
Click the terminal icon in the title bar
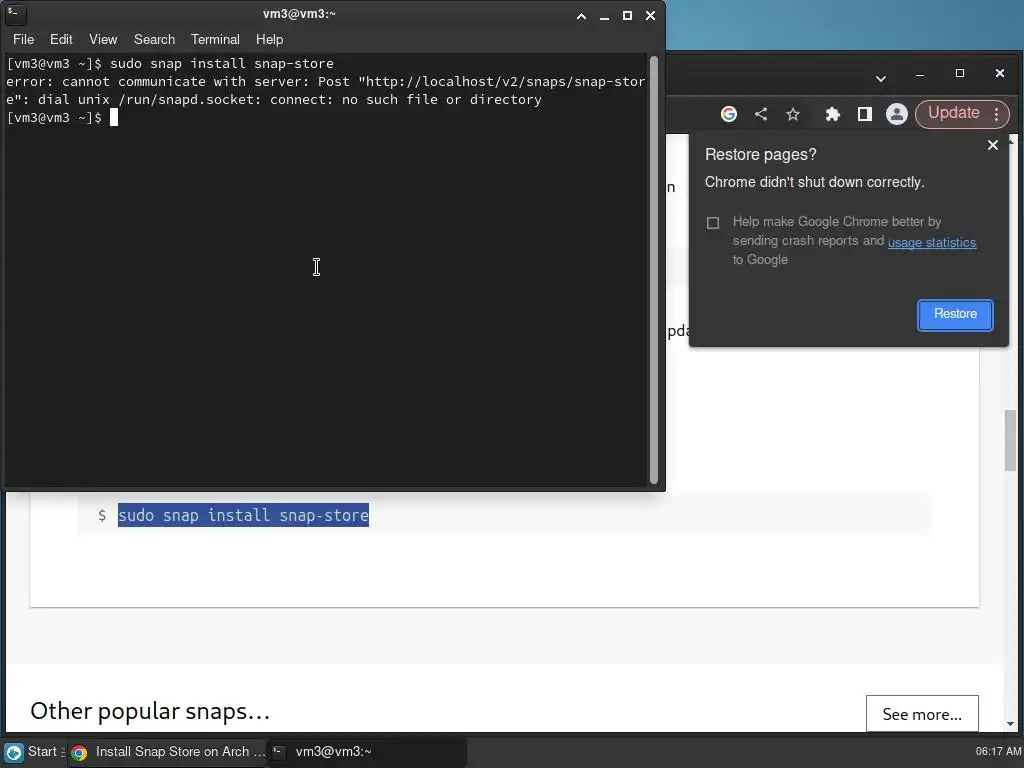[x=15, y=14]
